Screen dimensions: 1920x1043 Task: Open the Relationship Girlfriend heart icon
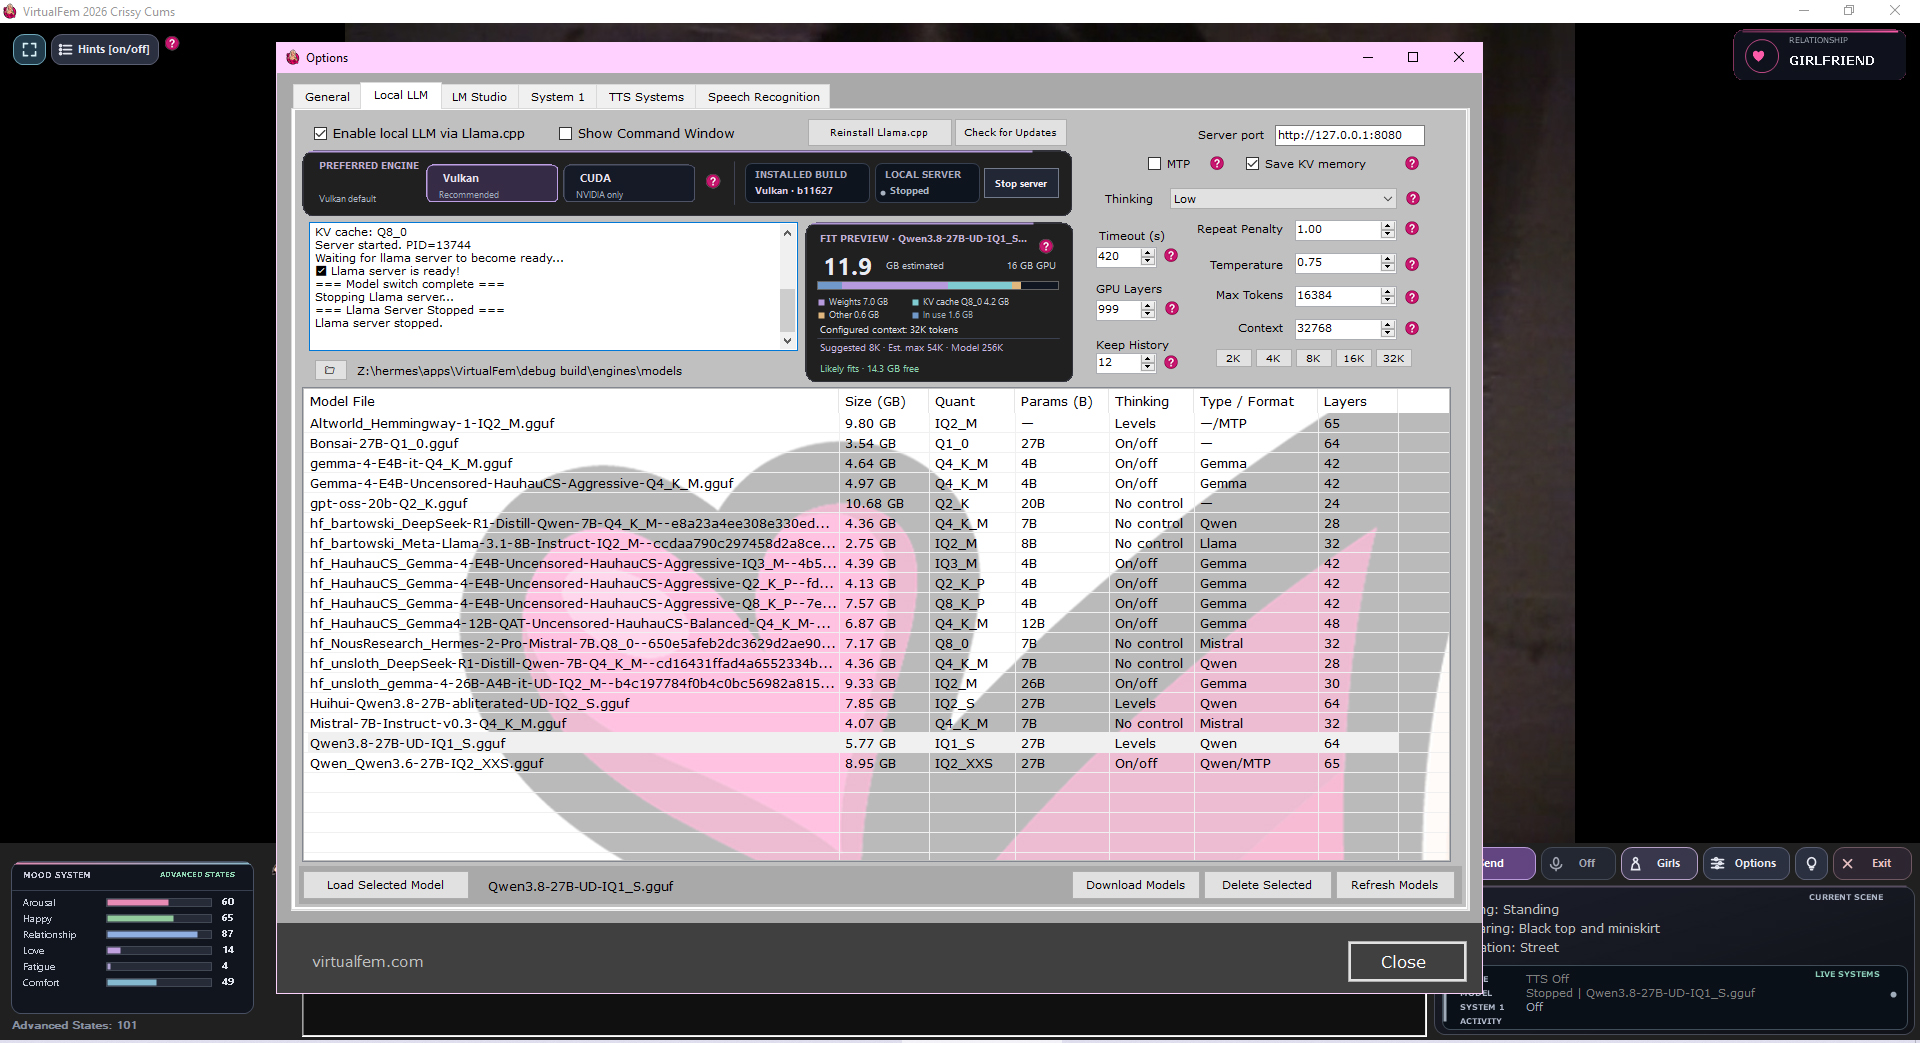pyautogui.click(x=1759, y=56)
